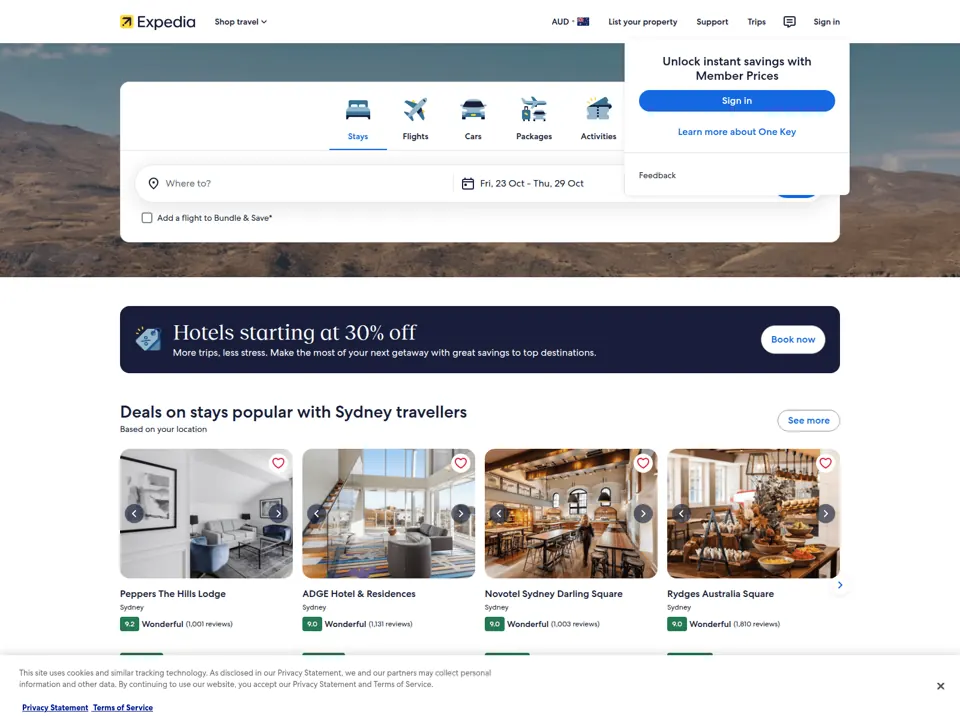Show next photo of Peppers The Hills Lodge

pos(278,514)
